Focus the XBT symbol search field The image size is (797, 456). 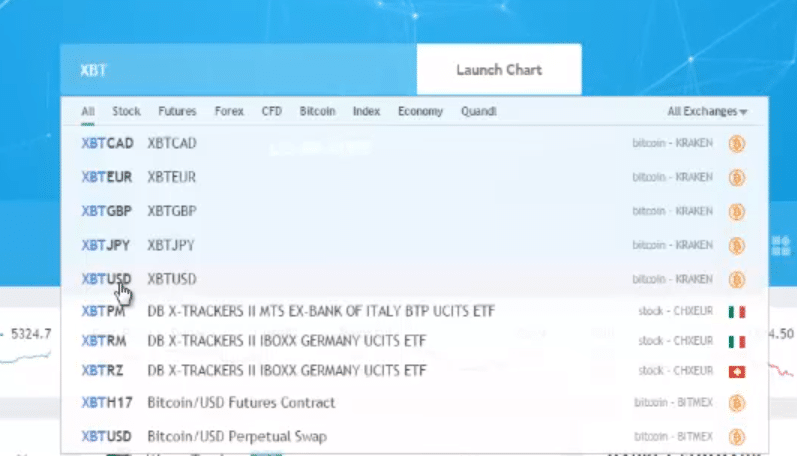(x=238, y=70)
